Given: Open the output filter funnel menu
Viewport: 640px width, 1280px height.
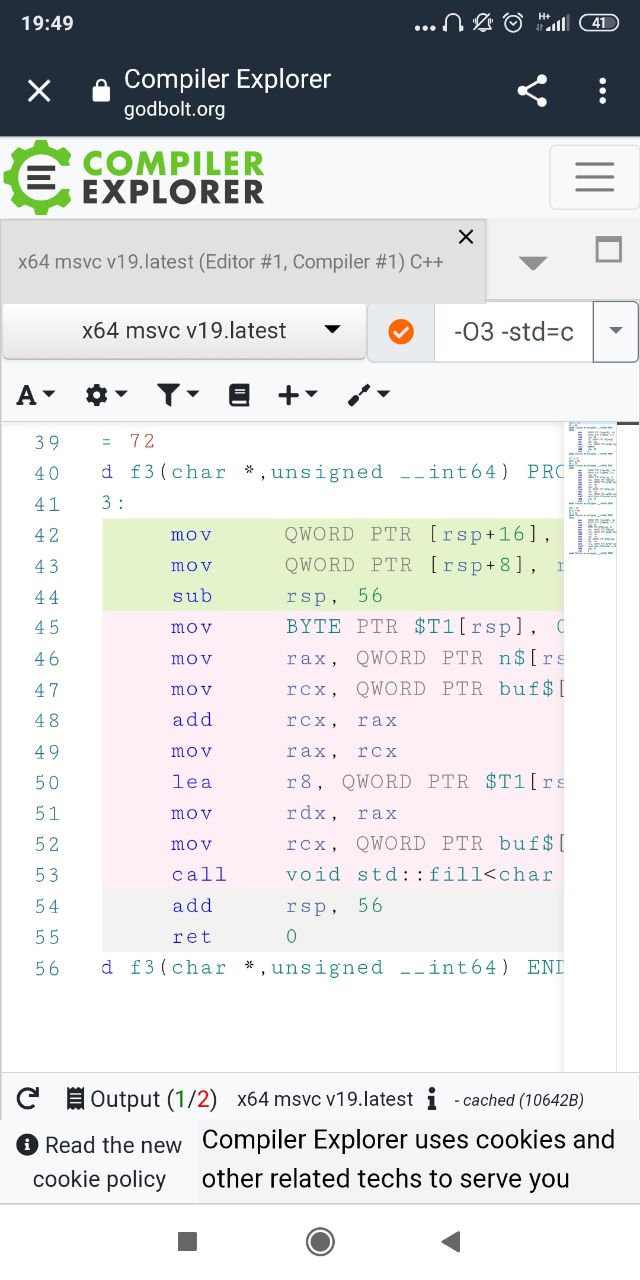Looking at the screenshot, I should [x=178, y=395].
